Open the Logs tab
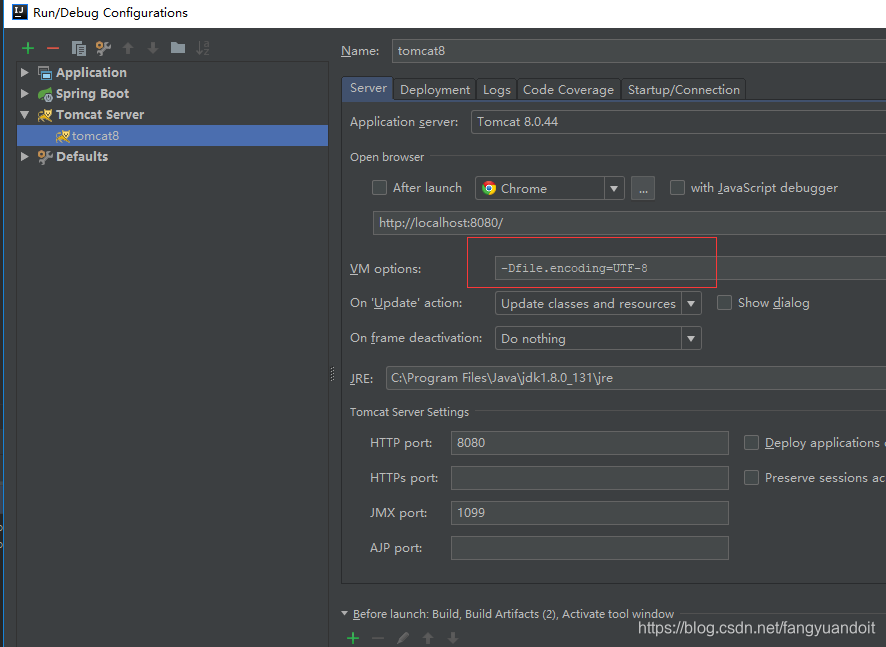Screen dimensions: 886x647 (x=497, y=89)
